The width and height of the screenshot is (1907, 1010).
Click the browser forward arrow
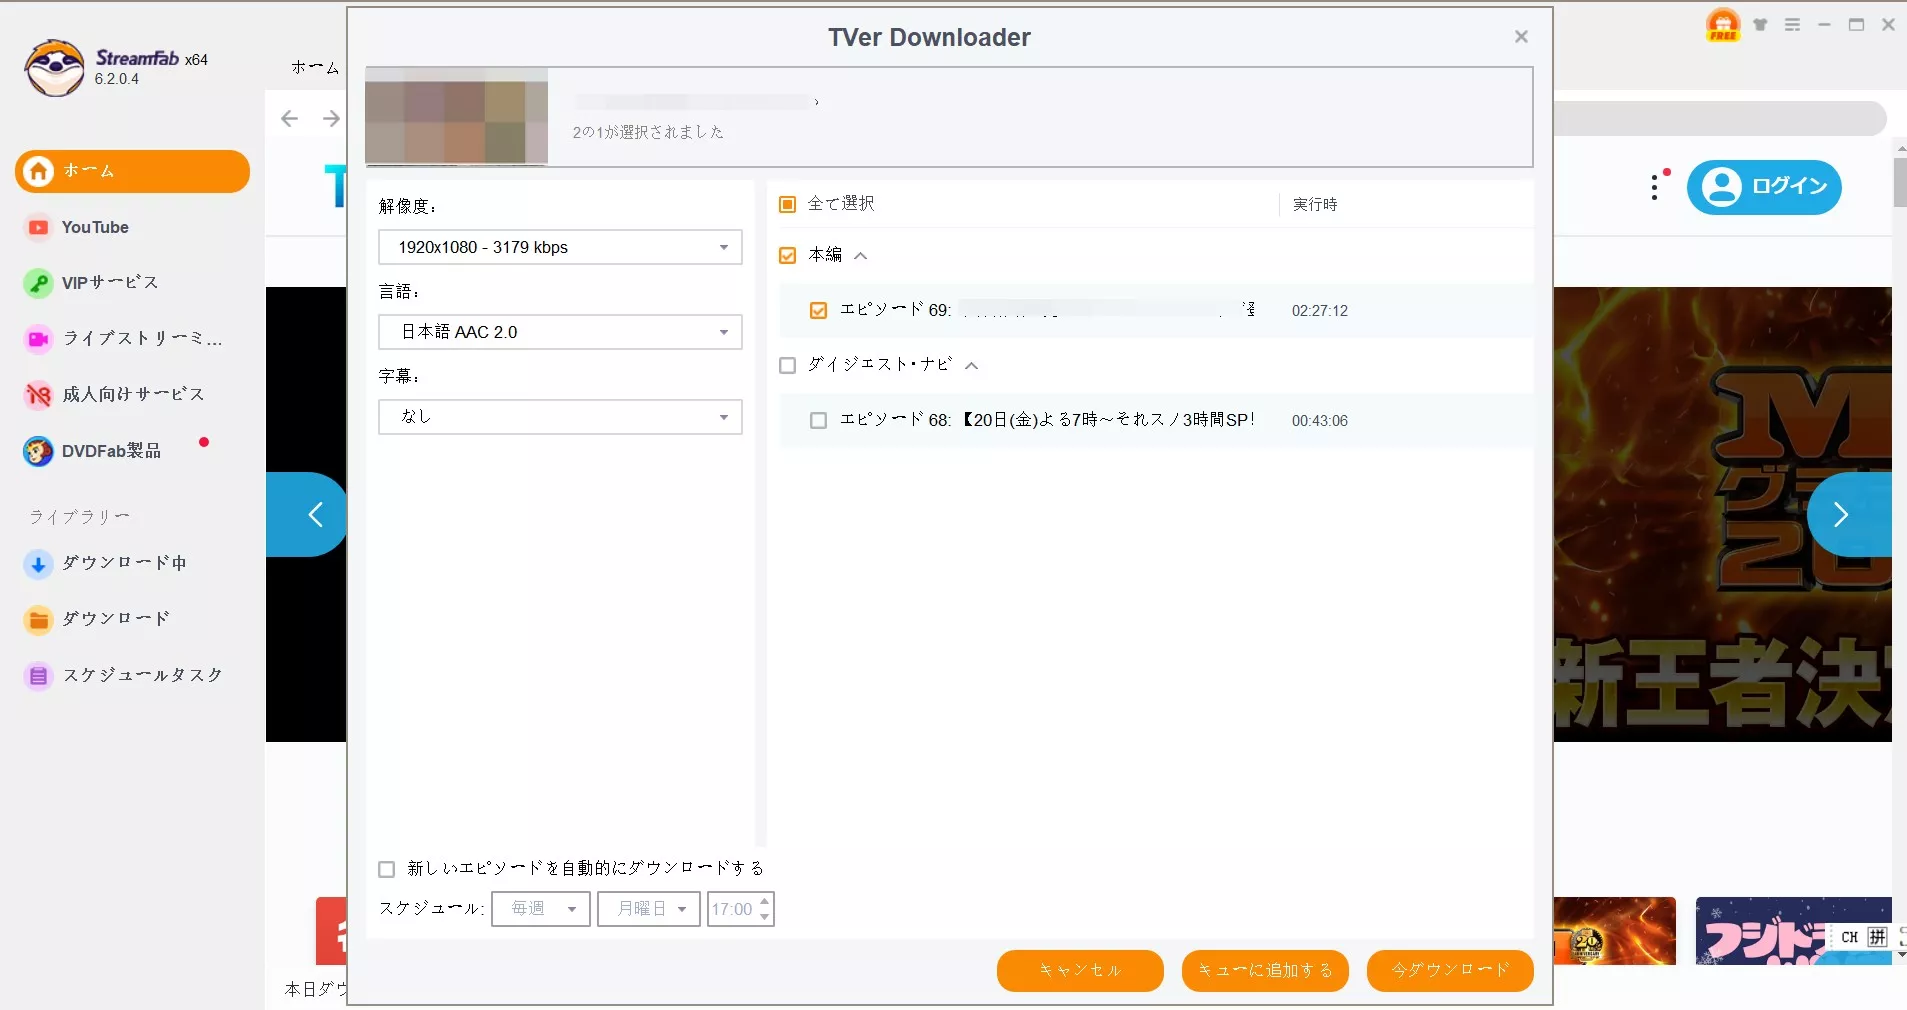[x=331, y=119]
